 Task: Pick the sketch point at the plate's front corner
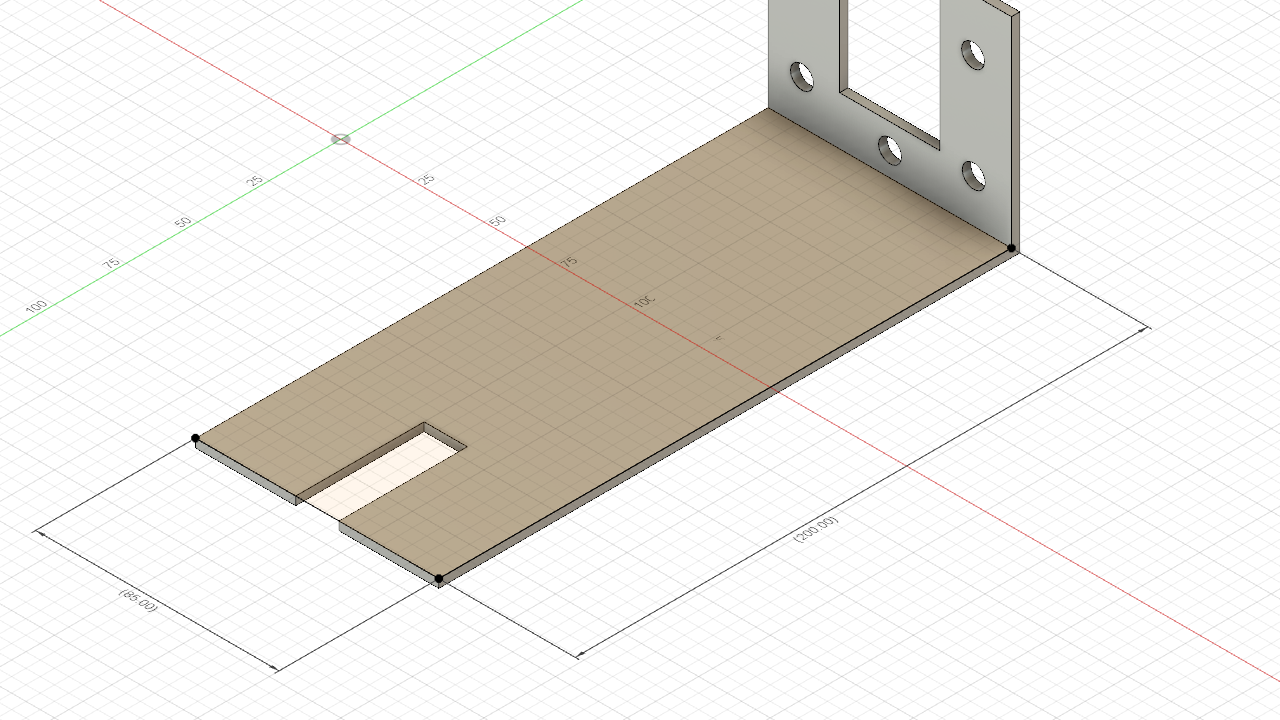439,579
